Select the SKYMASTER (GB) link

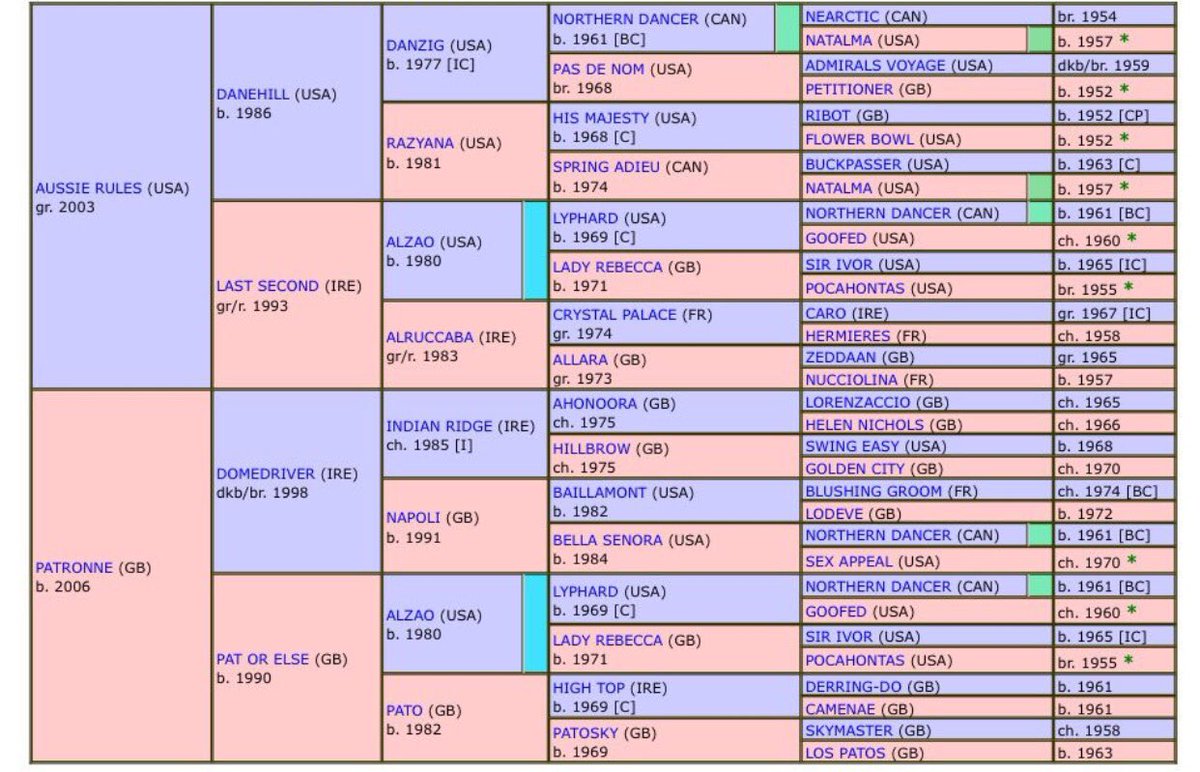[x=868, y=731]
